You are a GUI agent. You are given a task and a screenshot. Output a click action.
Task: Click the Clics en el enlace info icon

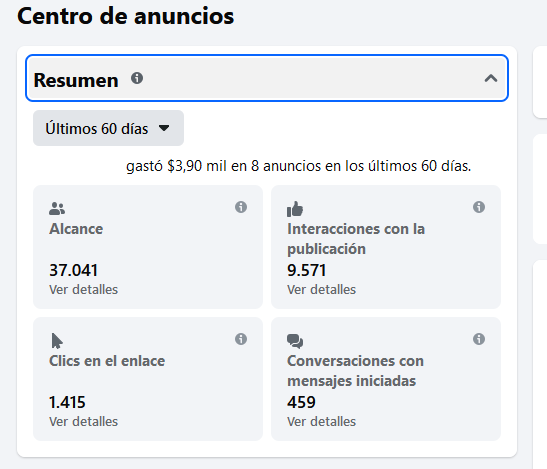pyautogui.click(x=241, y=339)
